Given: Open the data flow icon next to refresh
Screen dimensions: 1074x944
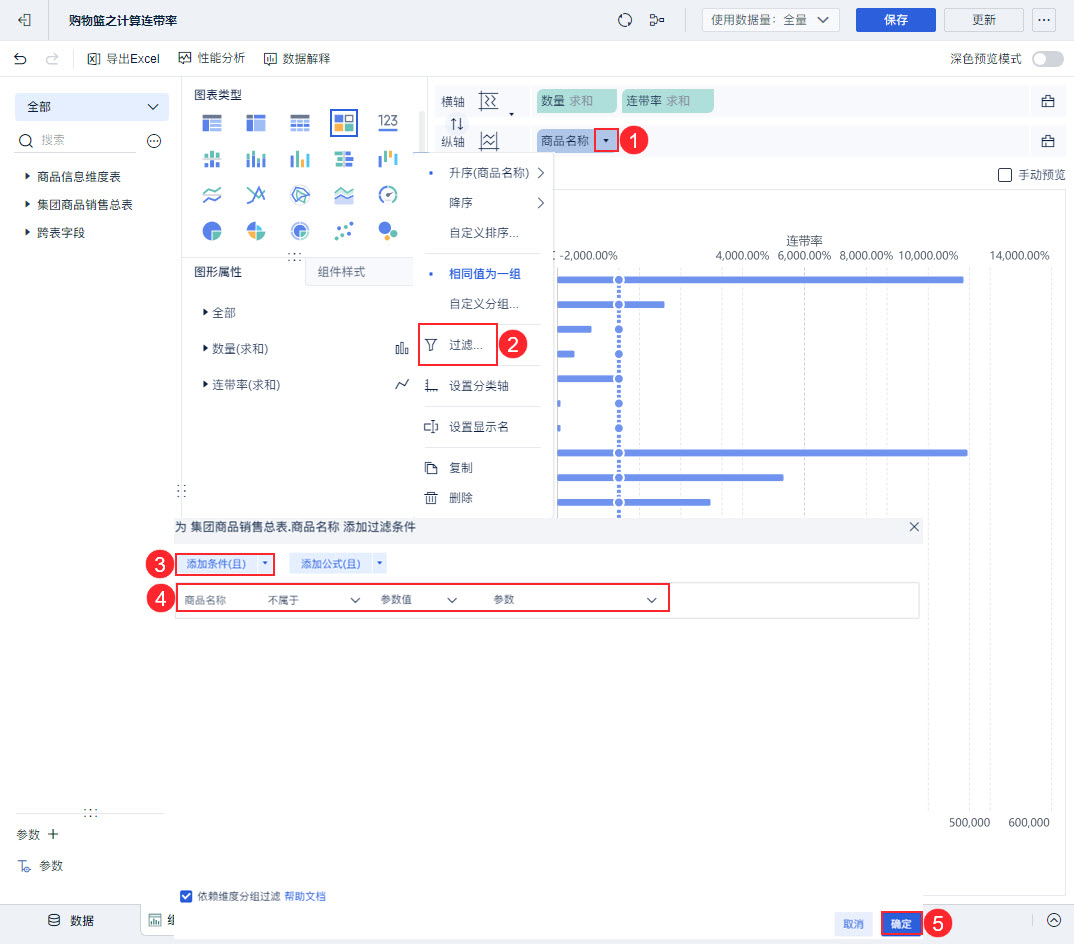Looking at the screenshot, I should coord(657,20).
